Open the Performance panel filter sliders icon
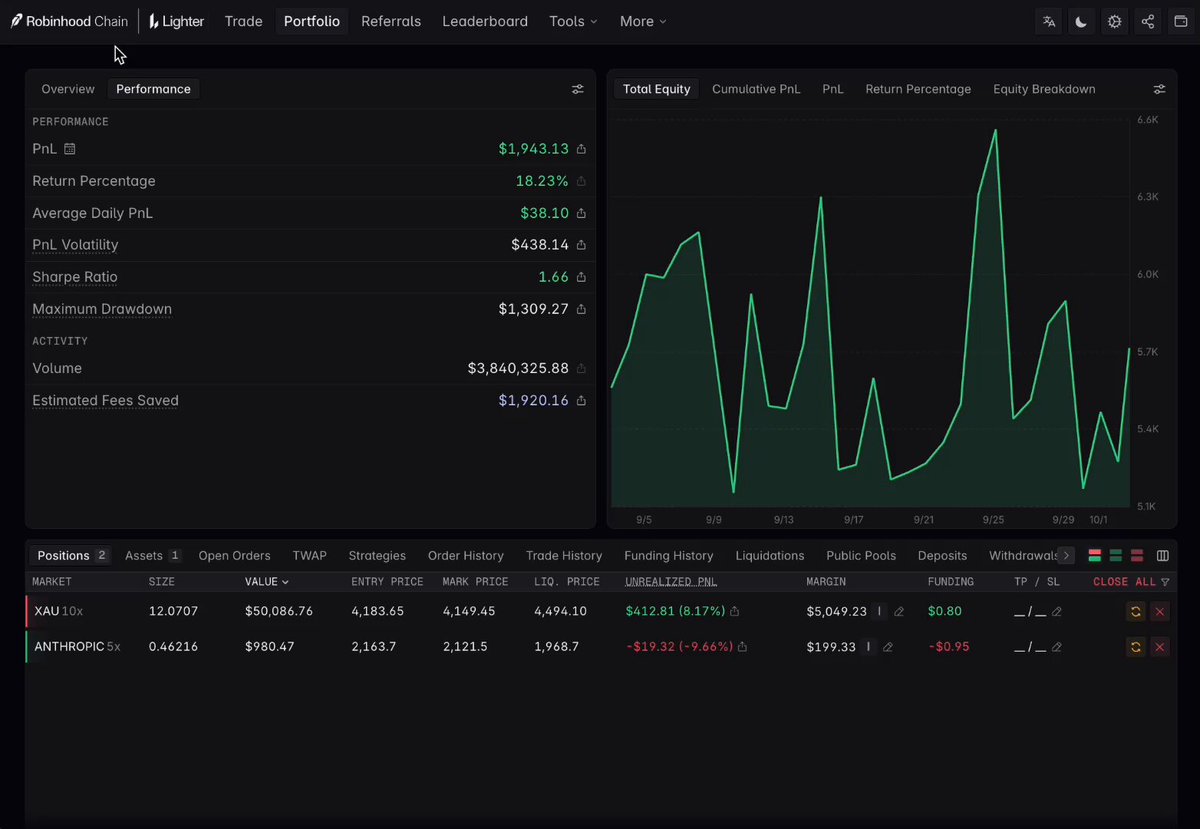1200x829 pixels. coord(578,89)
